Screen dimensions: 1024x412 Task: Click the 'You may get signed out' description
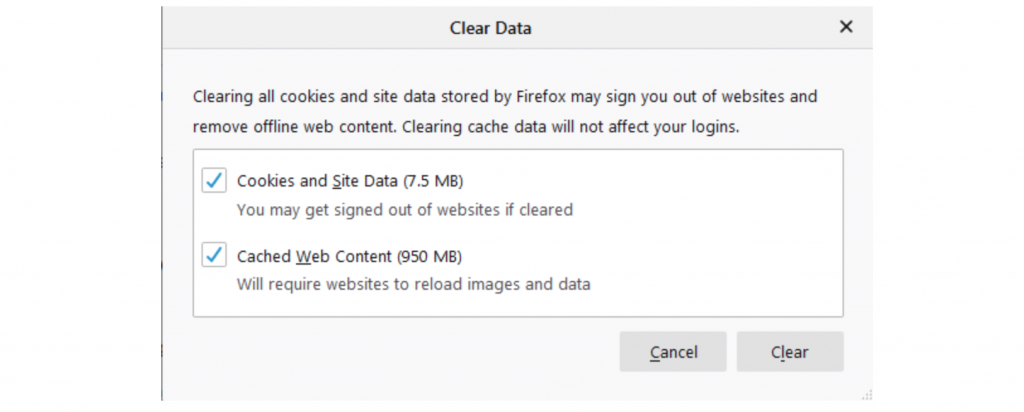404,210
